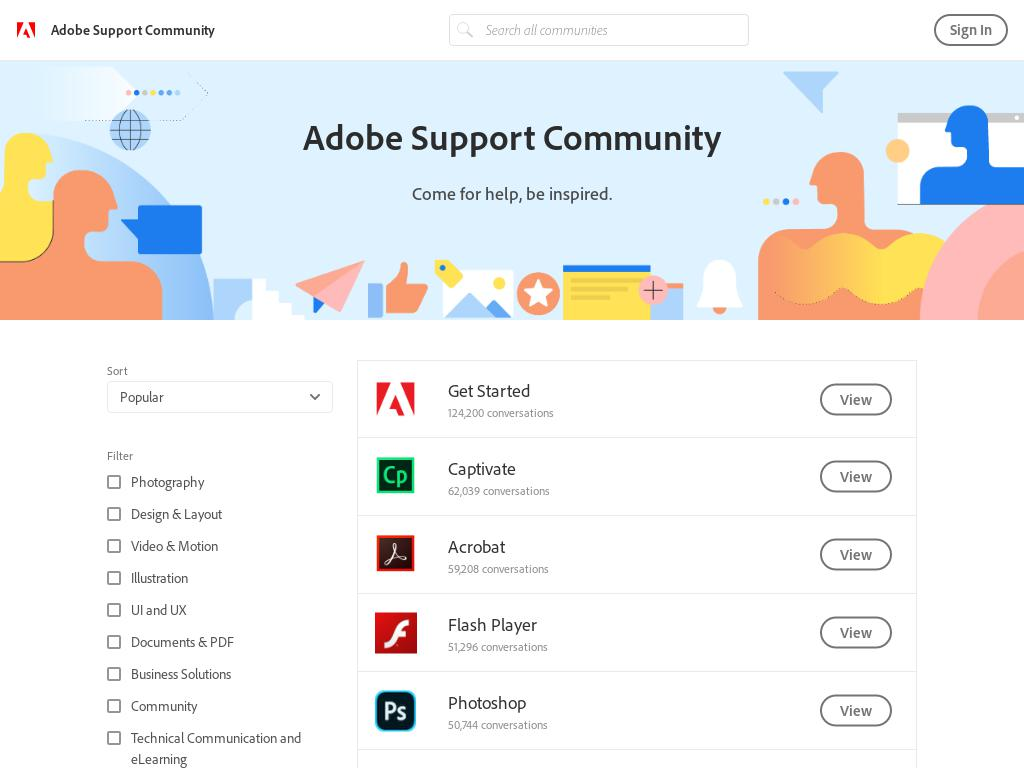View the Captivate community

(856, 477)
